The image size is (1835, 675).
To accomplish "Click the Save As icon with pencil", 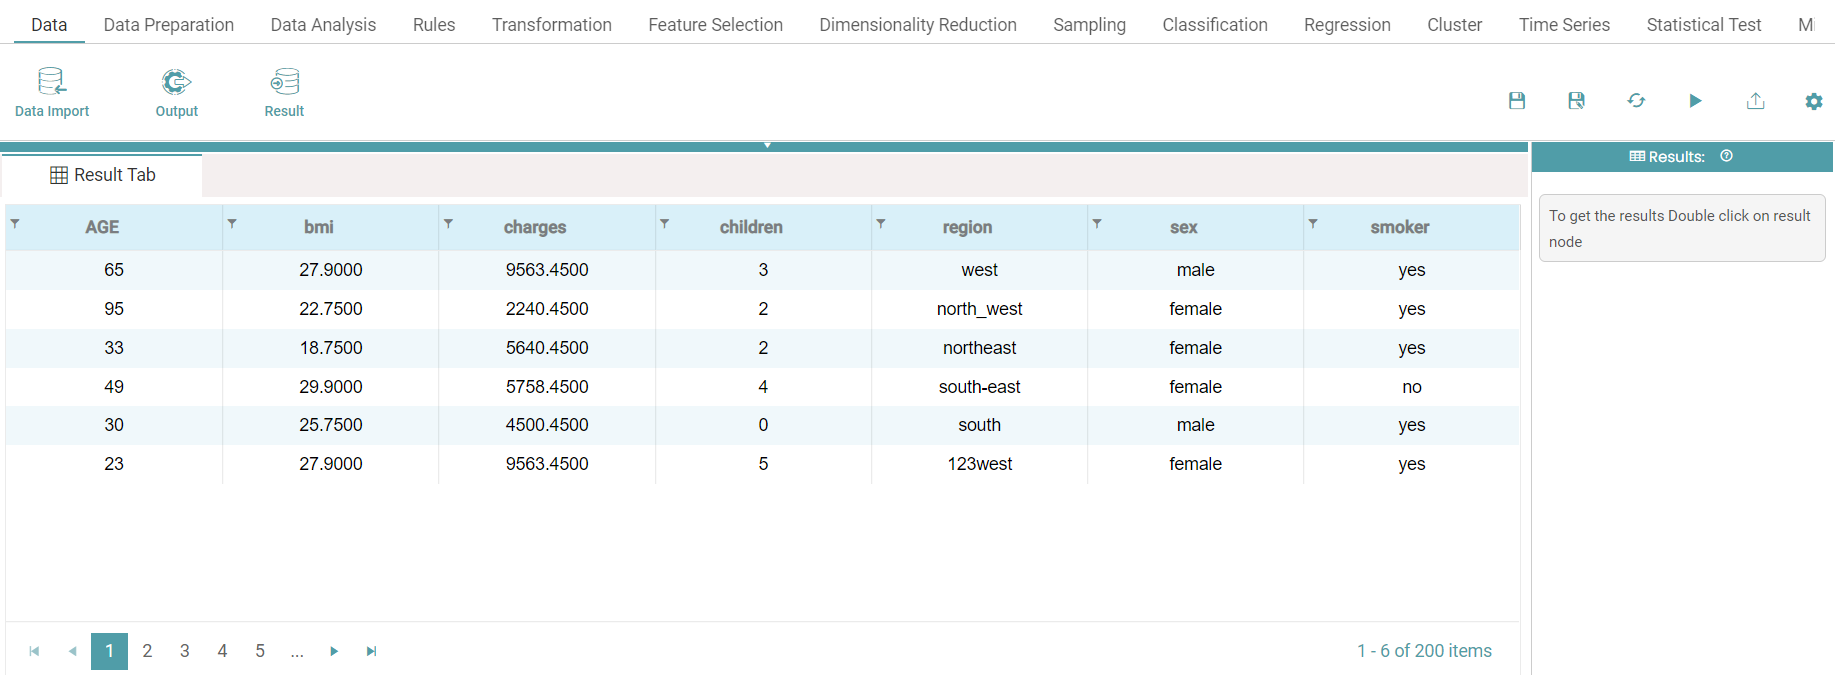I will [1576, 101].
